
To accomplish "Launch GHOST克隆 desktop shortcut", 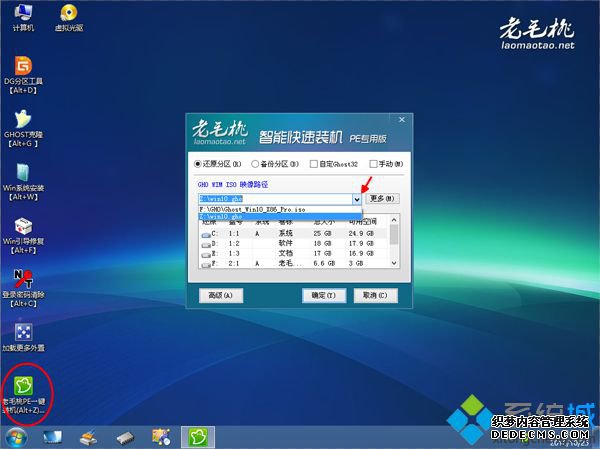I will (x=23, y=128).
